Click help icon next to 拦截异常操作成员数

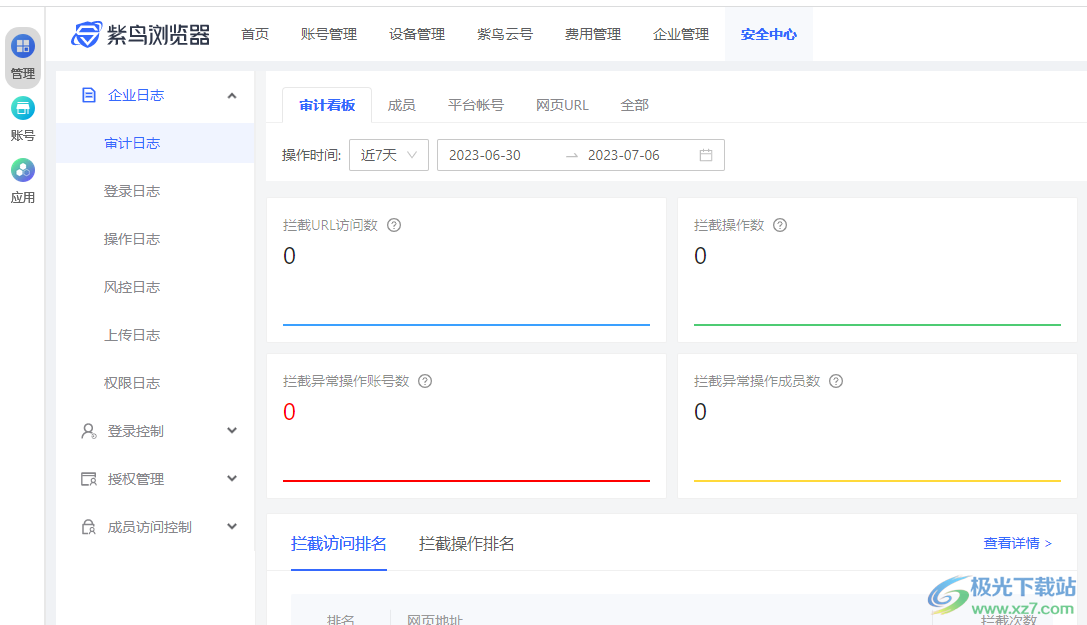coord(836,381)
